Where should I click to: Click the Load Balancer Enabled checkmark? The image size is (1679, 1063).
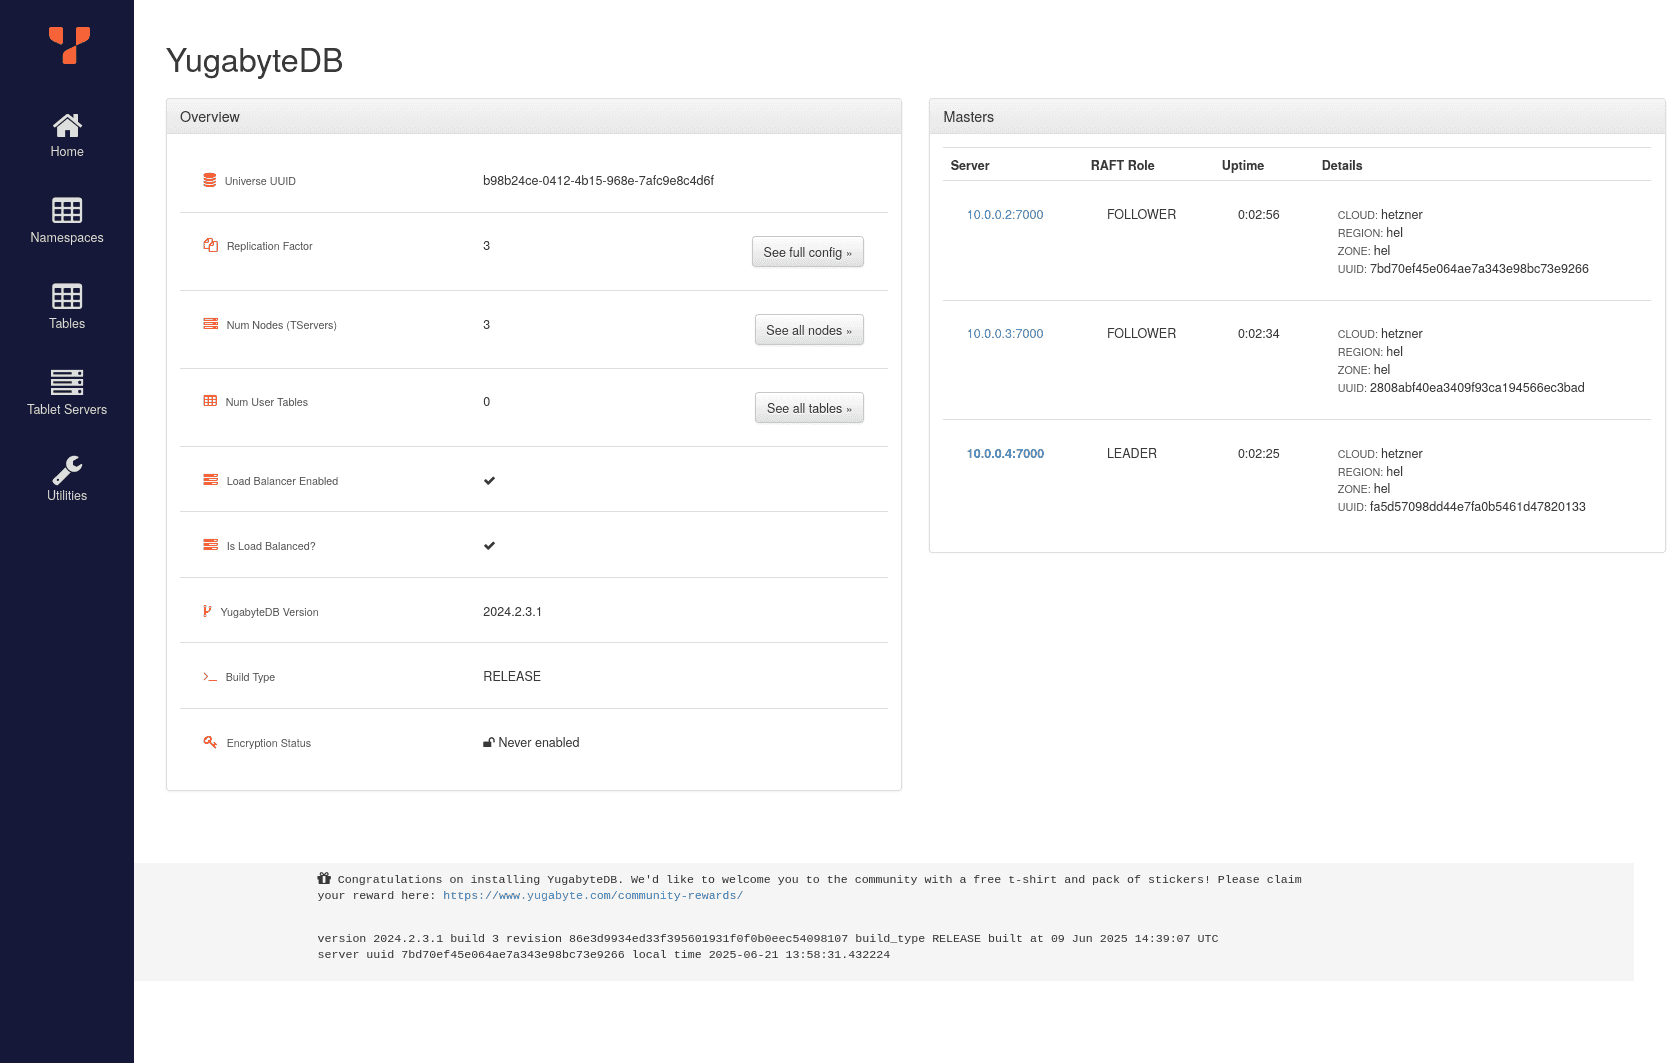click(x=489, y=480)
